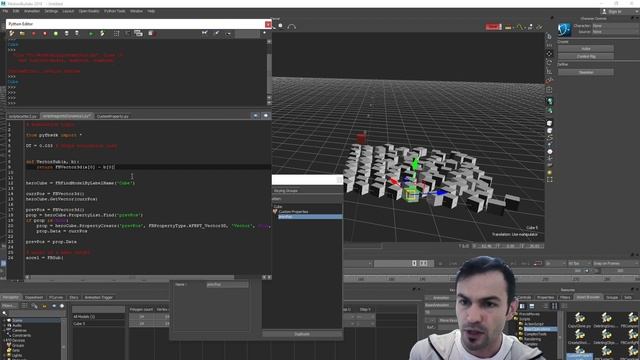This screenshot has width=640, height=360.
Task: Click the frame-selection square icon in viewer toolbar
Action: [x=550, y=179]
